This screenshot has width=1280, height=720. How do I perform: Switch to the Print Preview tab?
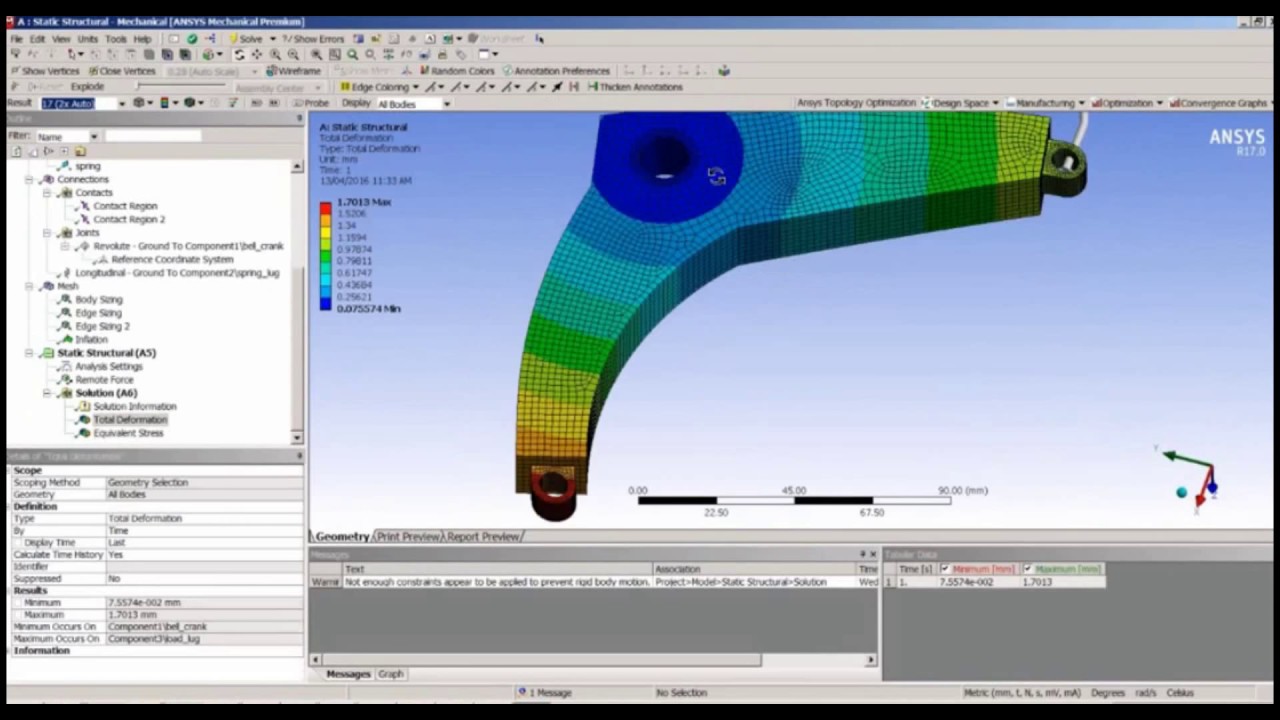tap(408, 537)
